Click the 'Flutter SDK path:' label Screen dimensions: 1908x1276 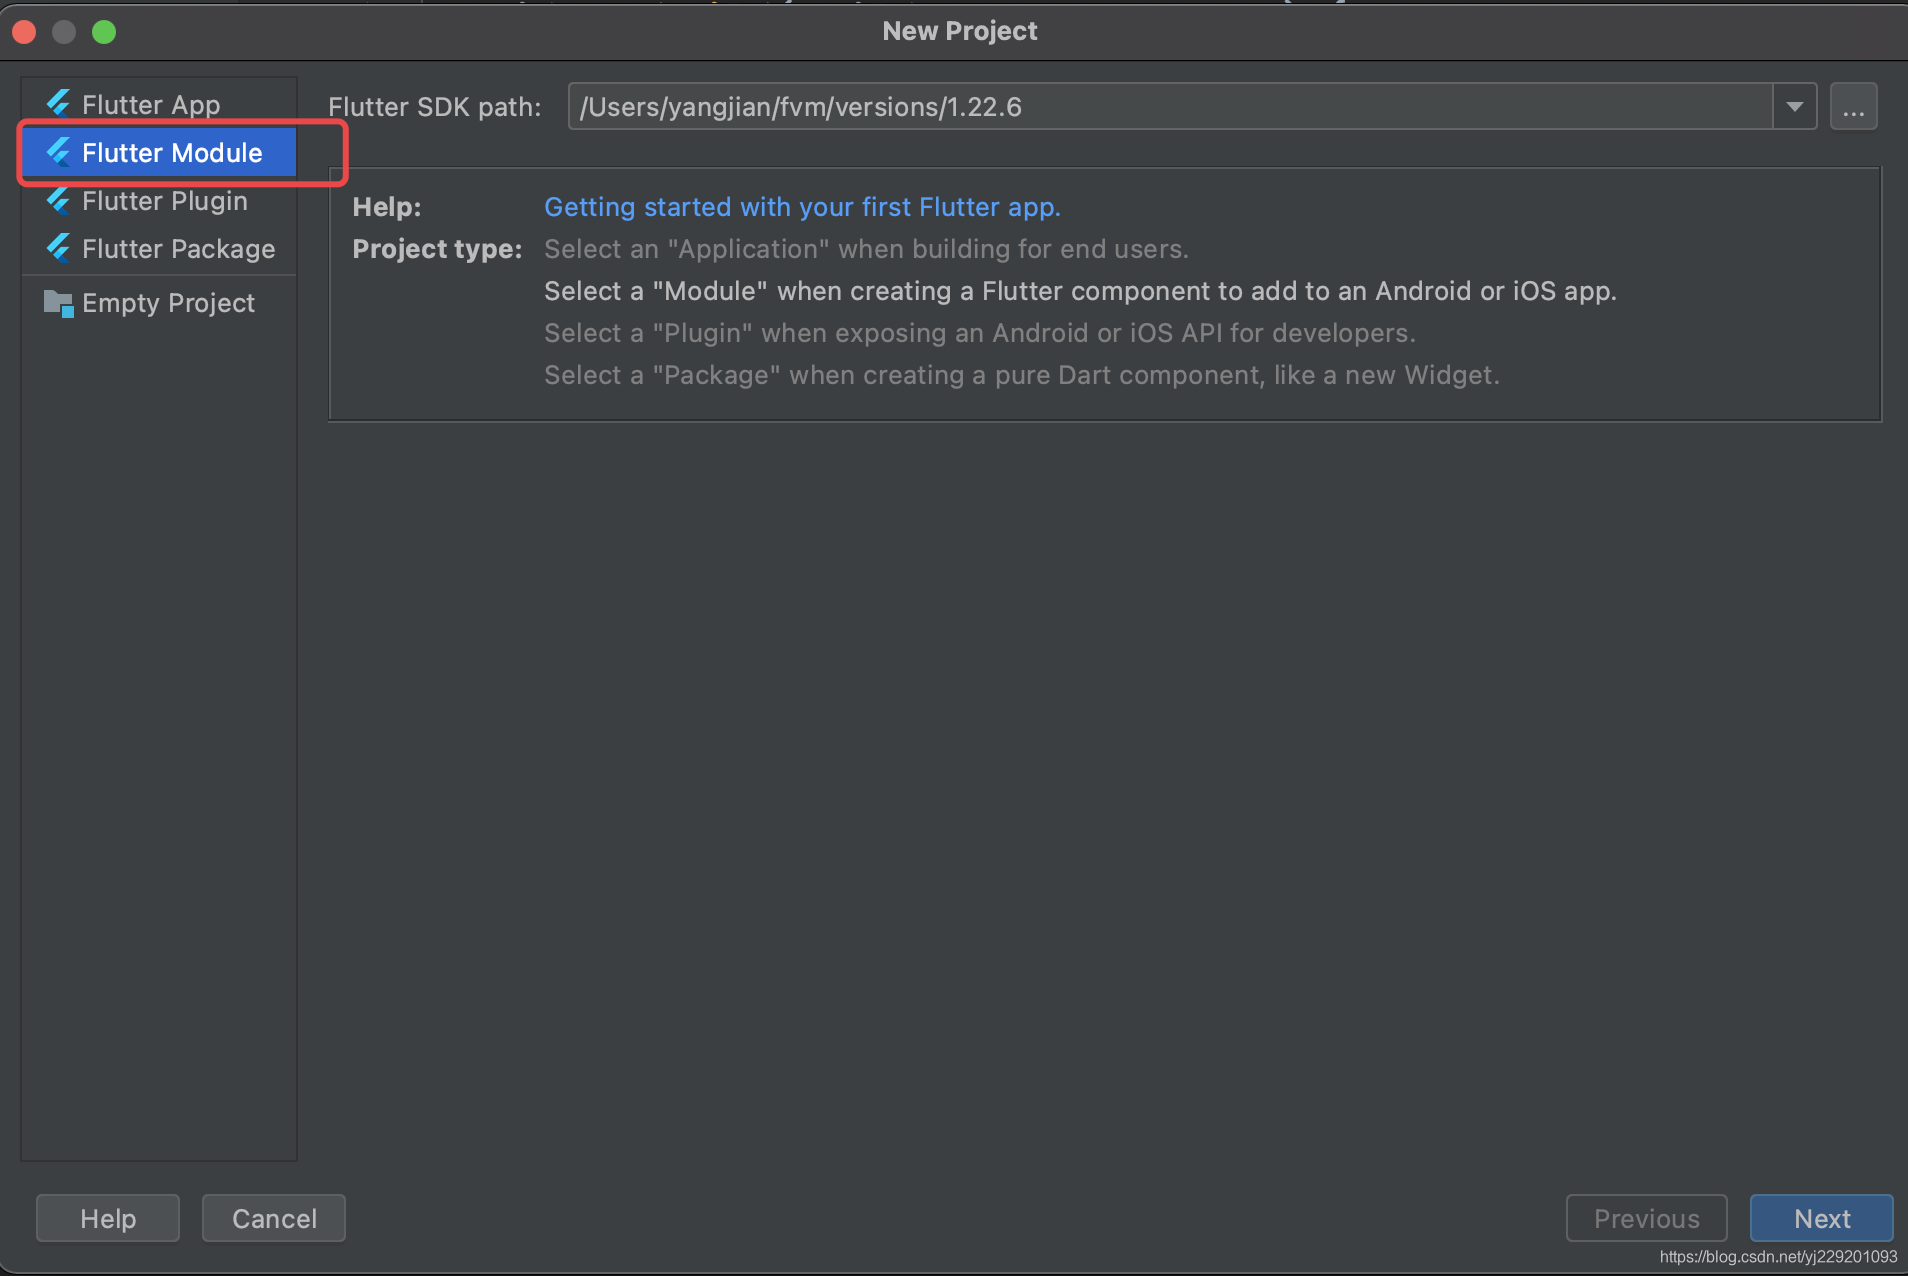(435, 107)
